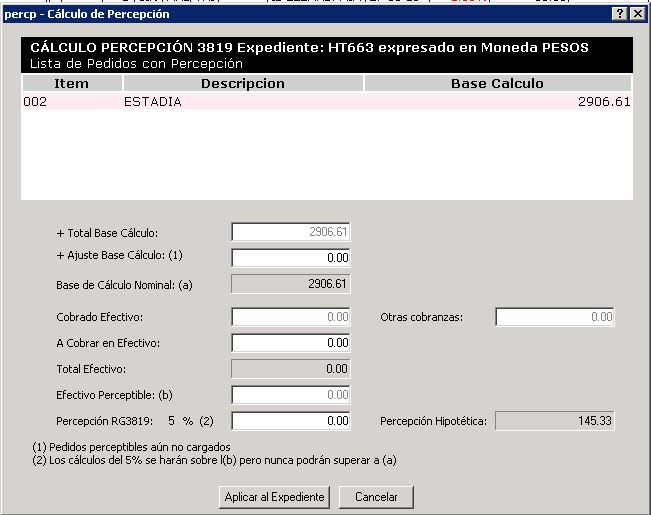
Task: Focus the A Cobrar en Efectivo input
Action: tap(291, 343)
